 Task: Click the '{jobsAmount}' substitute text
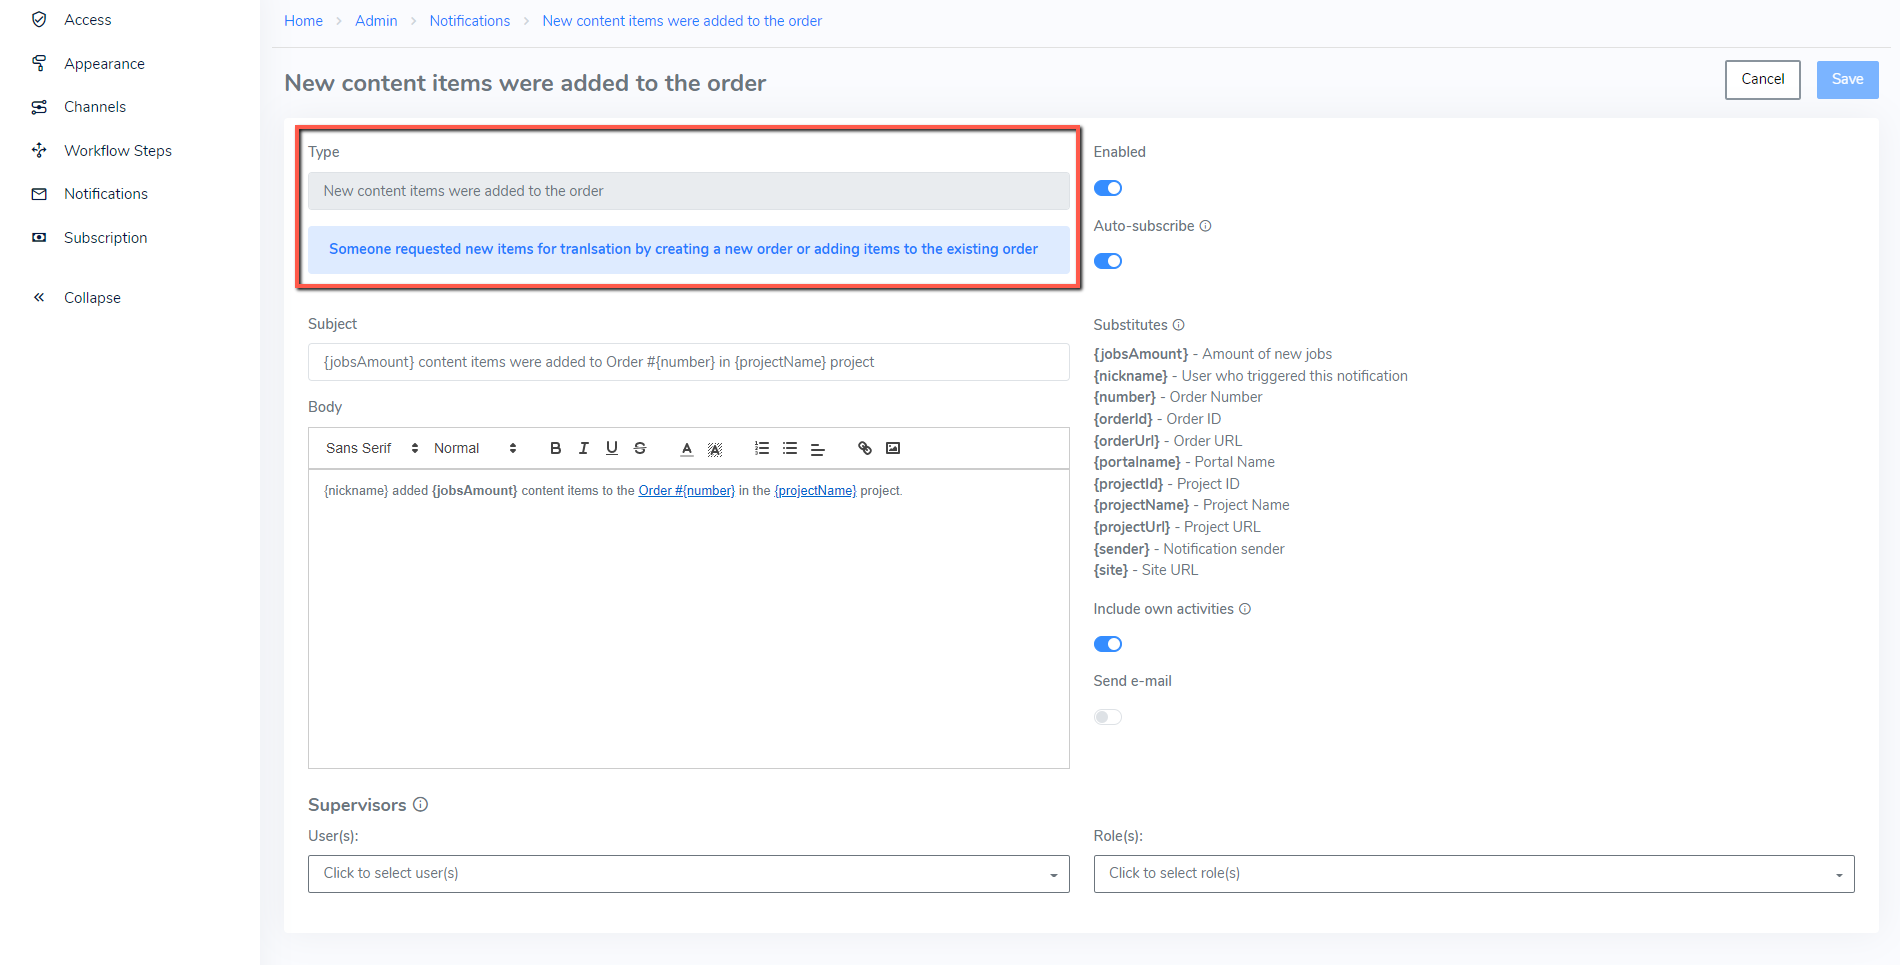coord(1141,354)
